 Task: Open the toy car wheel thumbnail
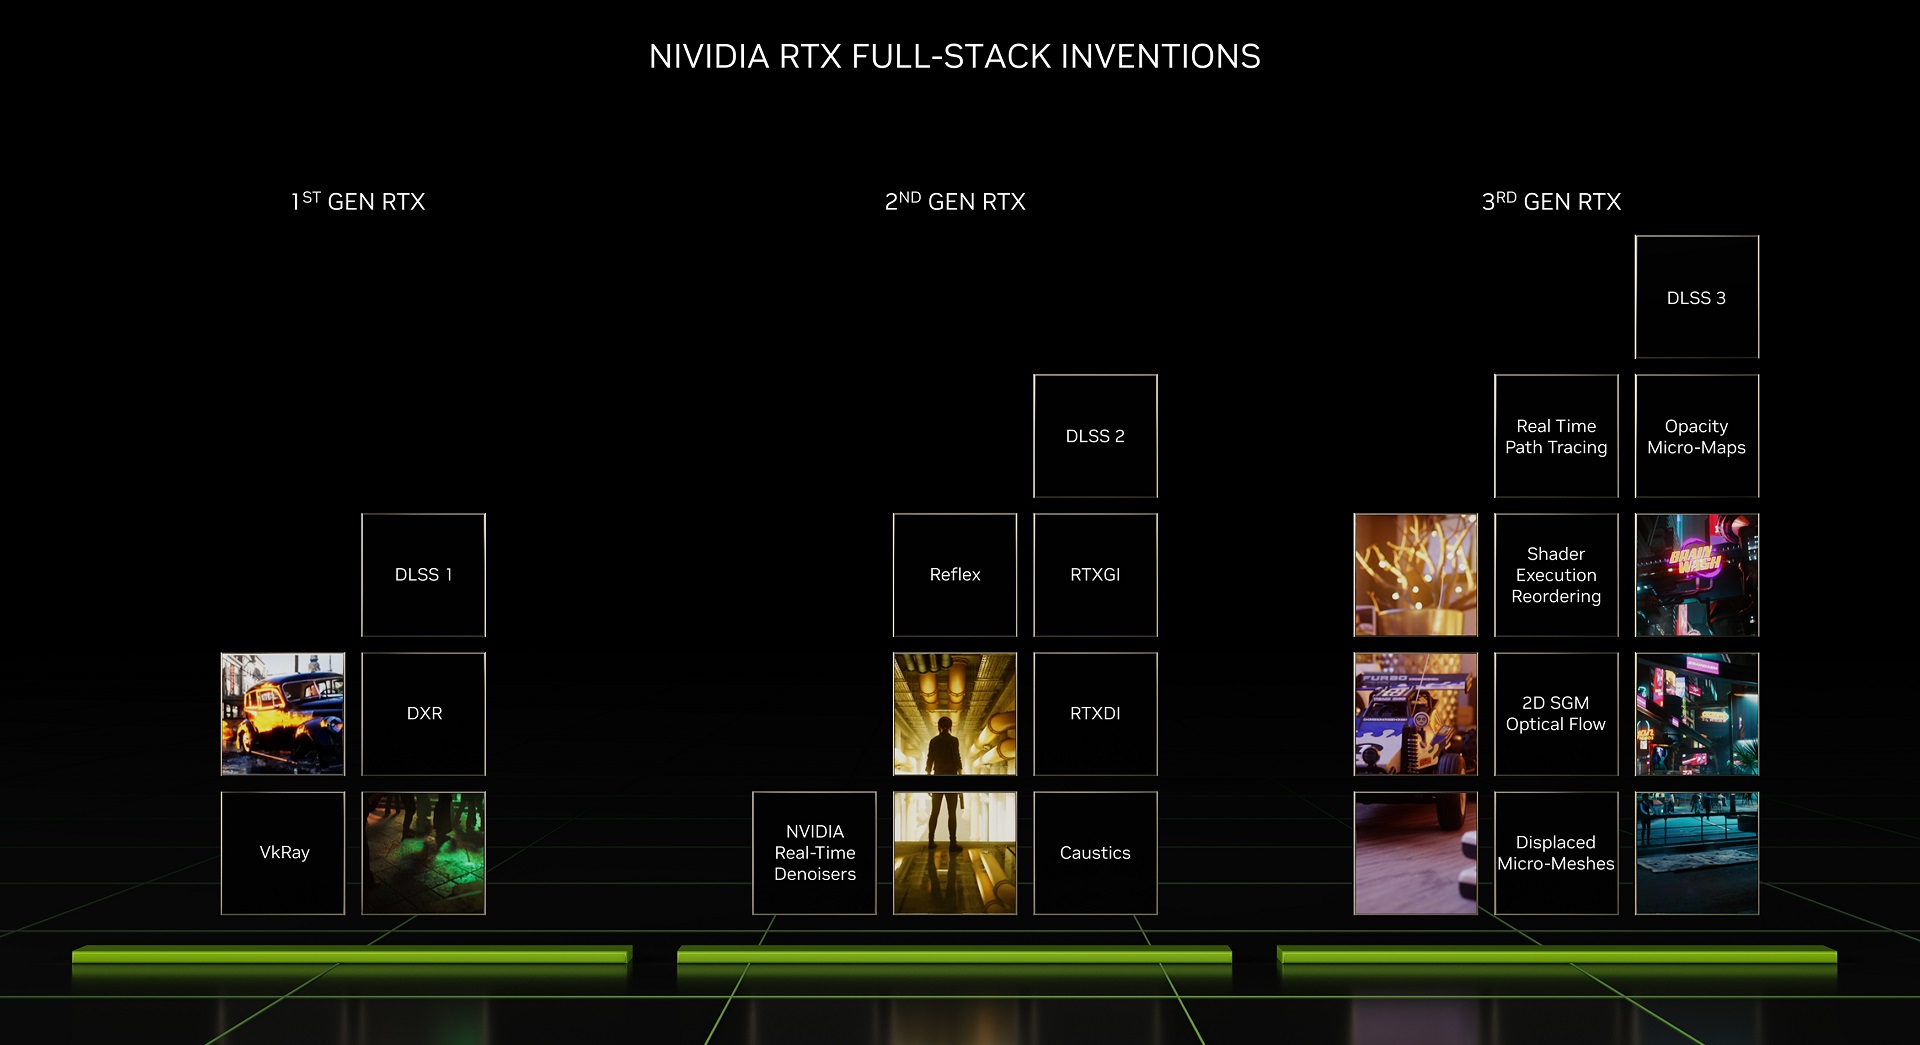click(1416, 853)
